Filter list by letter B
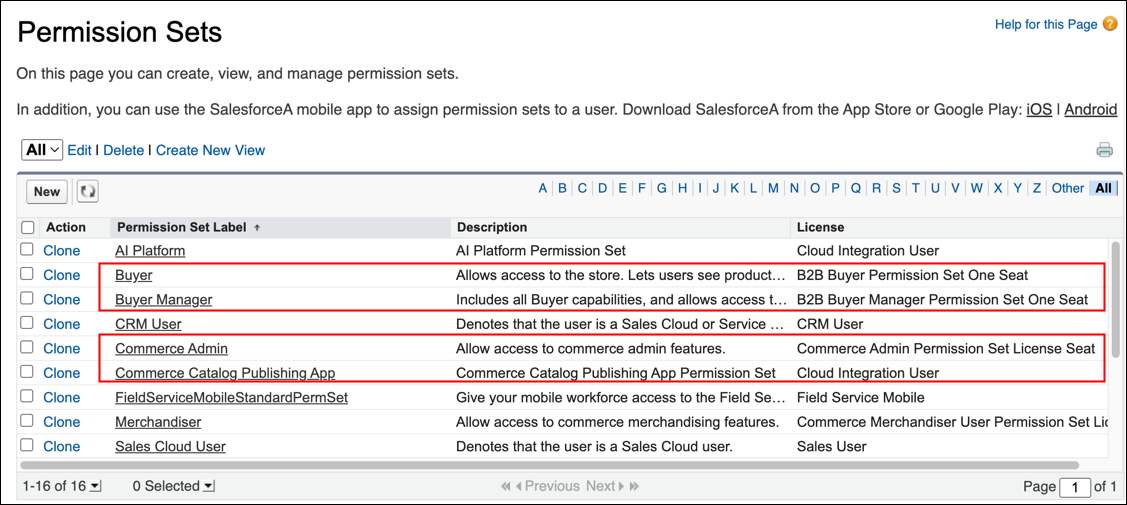The image size is (1127, 505). [x=563, y=188]
